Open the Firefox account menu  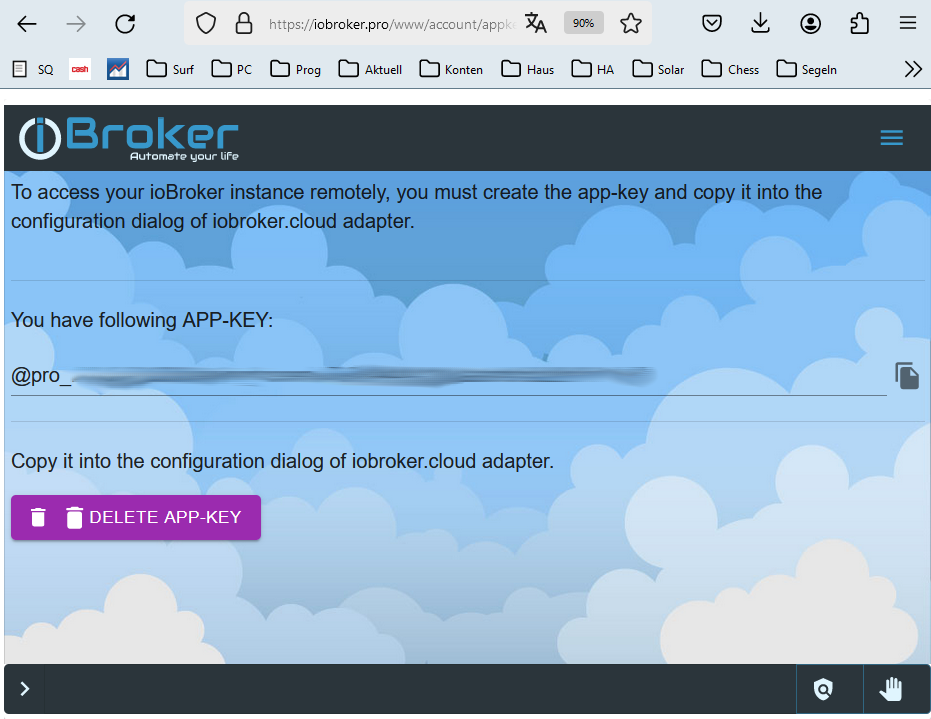point(810,24)
